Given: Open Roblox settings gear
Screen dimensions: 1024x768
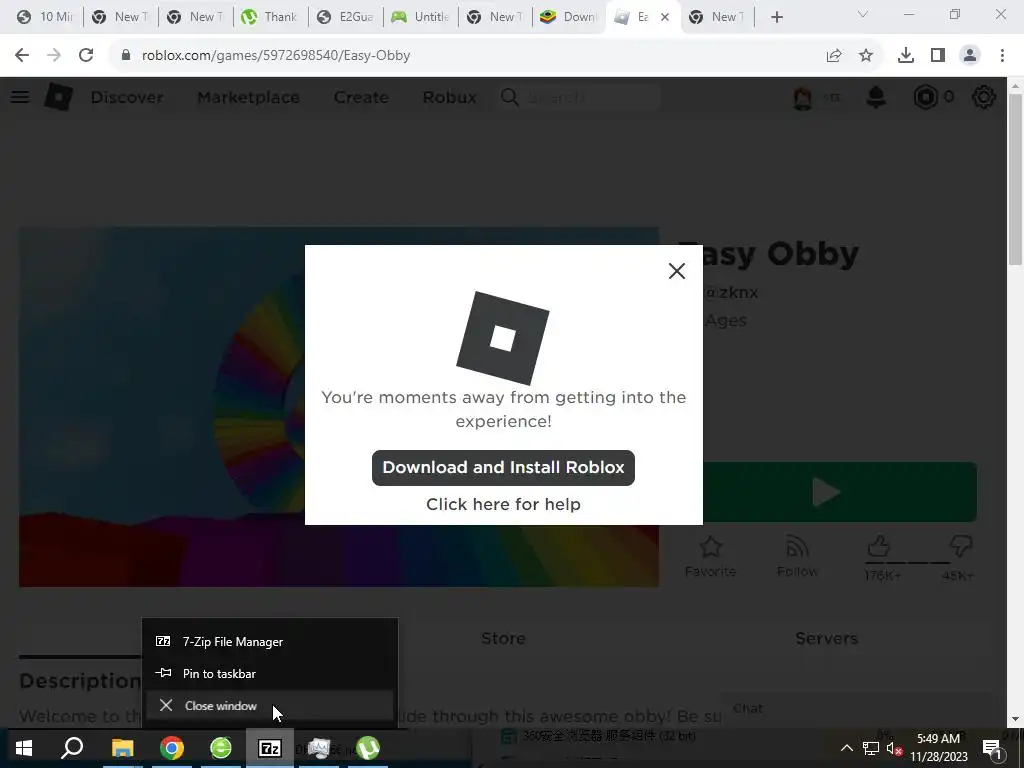Looking at the screenshot, I should tap(984, 97).
